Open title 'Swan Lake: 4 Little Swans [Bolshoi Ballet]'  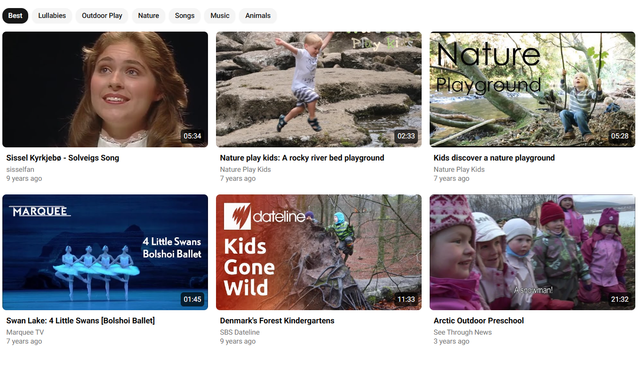(80, 321)
